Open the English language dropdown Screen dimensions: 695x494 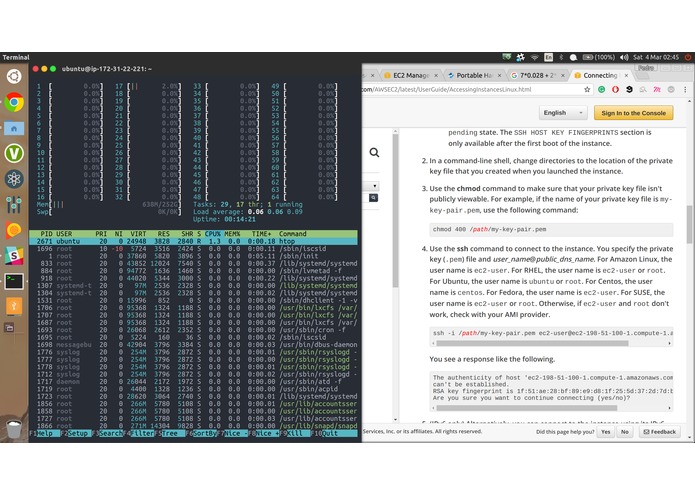(x=563, y=113)
